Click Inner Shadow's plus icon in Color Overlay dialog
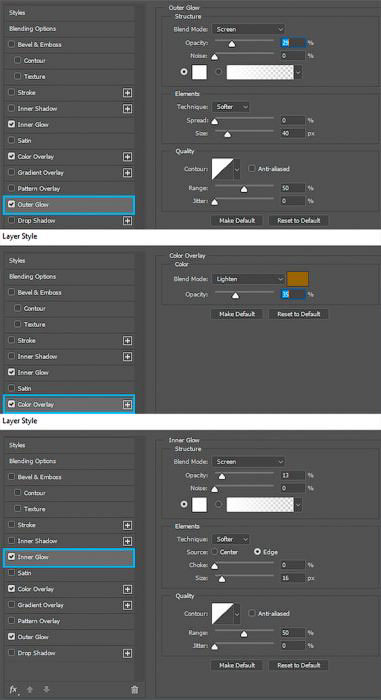The width and height of the screenshot is (381, 700). tap(127, 357)
